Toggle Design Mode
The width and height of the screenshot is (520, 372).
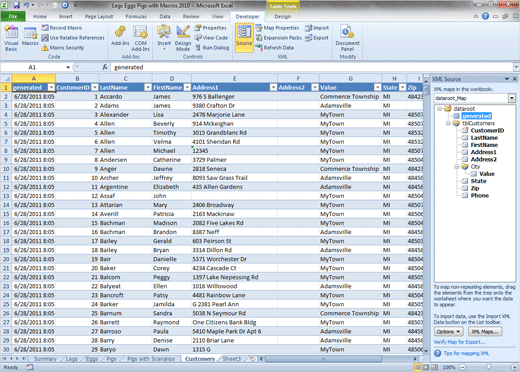click(x=183, y=38)
